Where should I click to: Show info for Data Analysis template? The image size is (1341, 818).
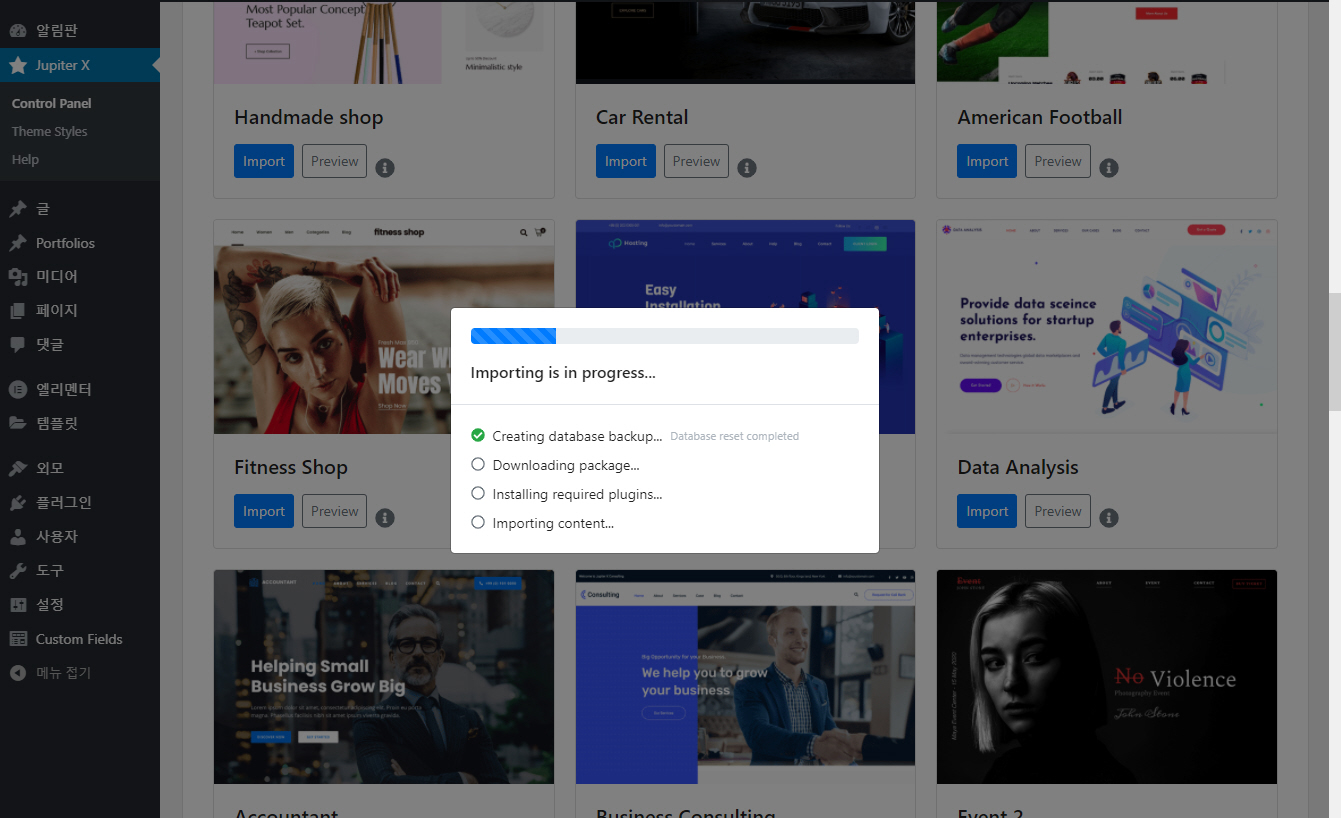(x=1108, y=518)
